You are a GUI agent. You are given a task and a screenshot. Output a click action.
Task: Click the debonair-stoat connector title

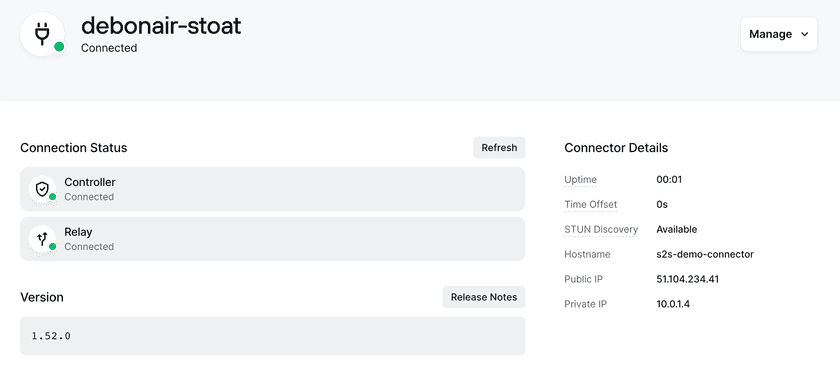(x=161, y=25)
